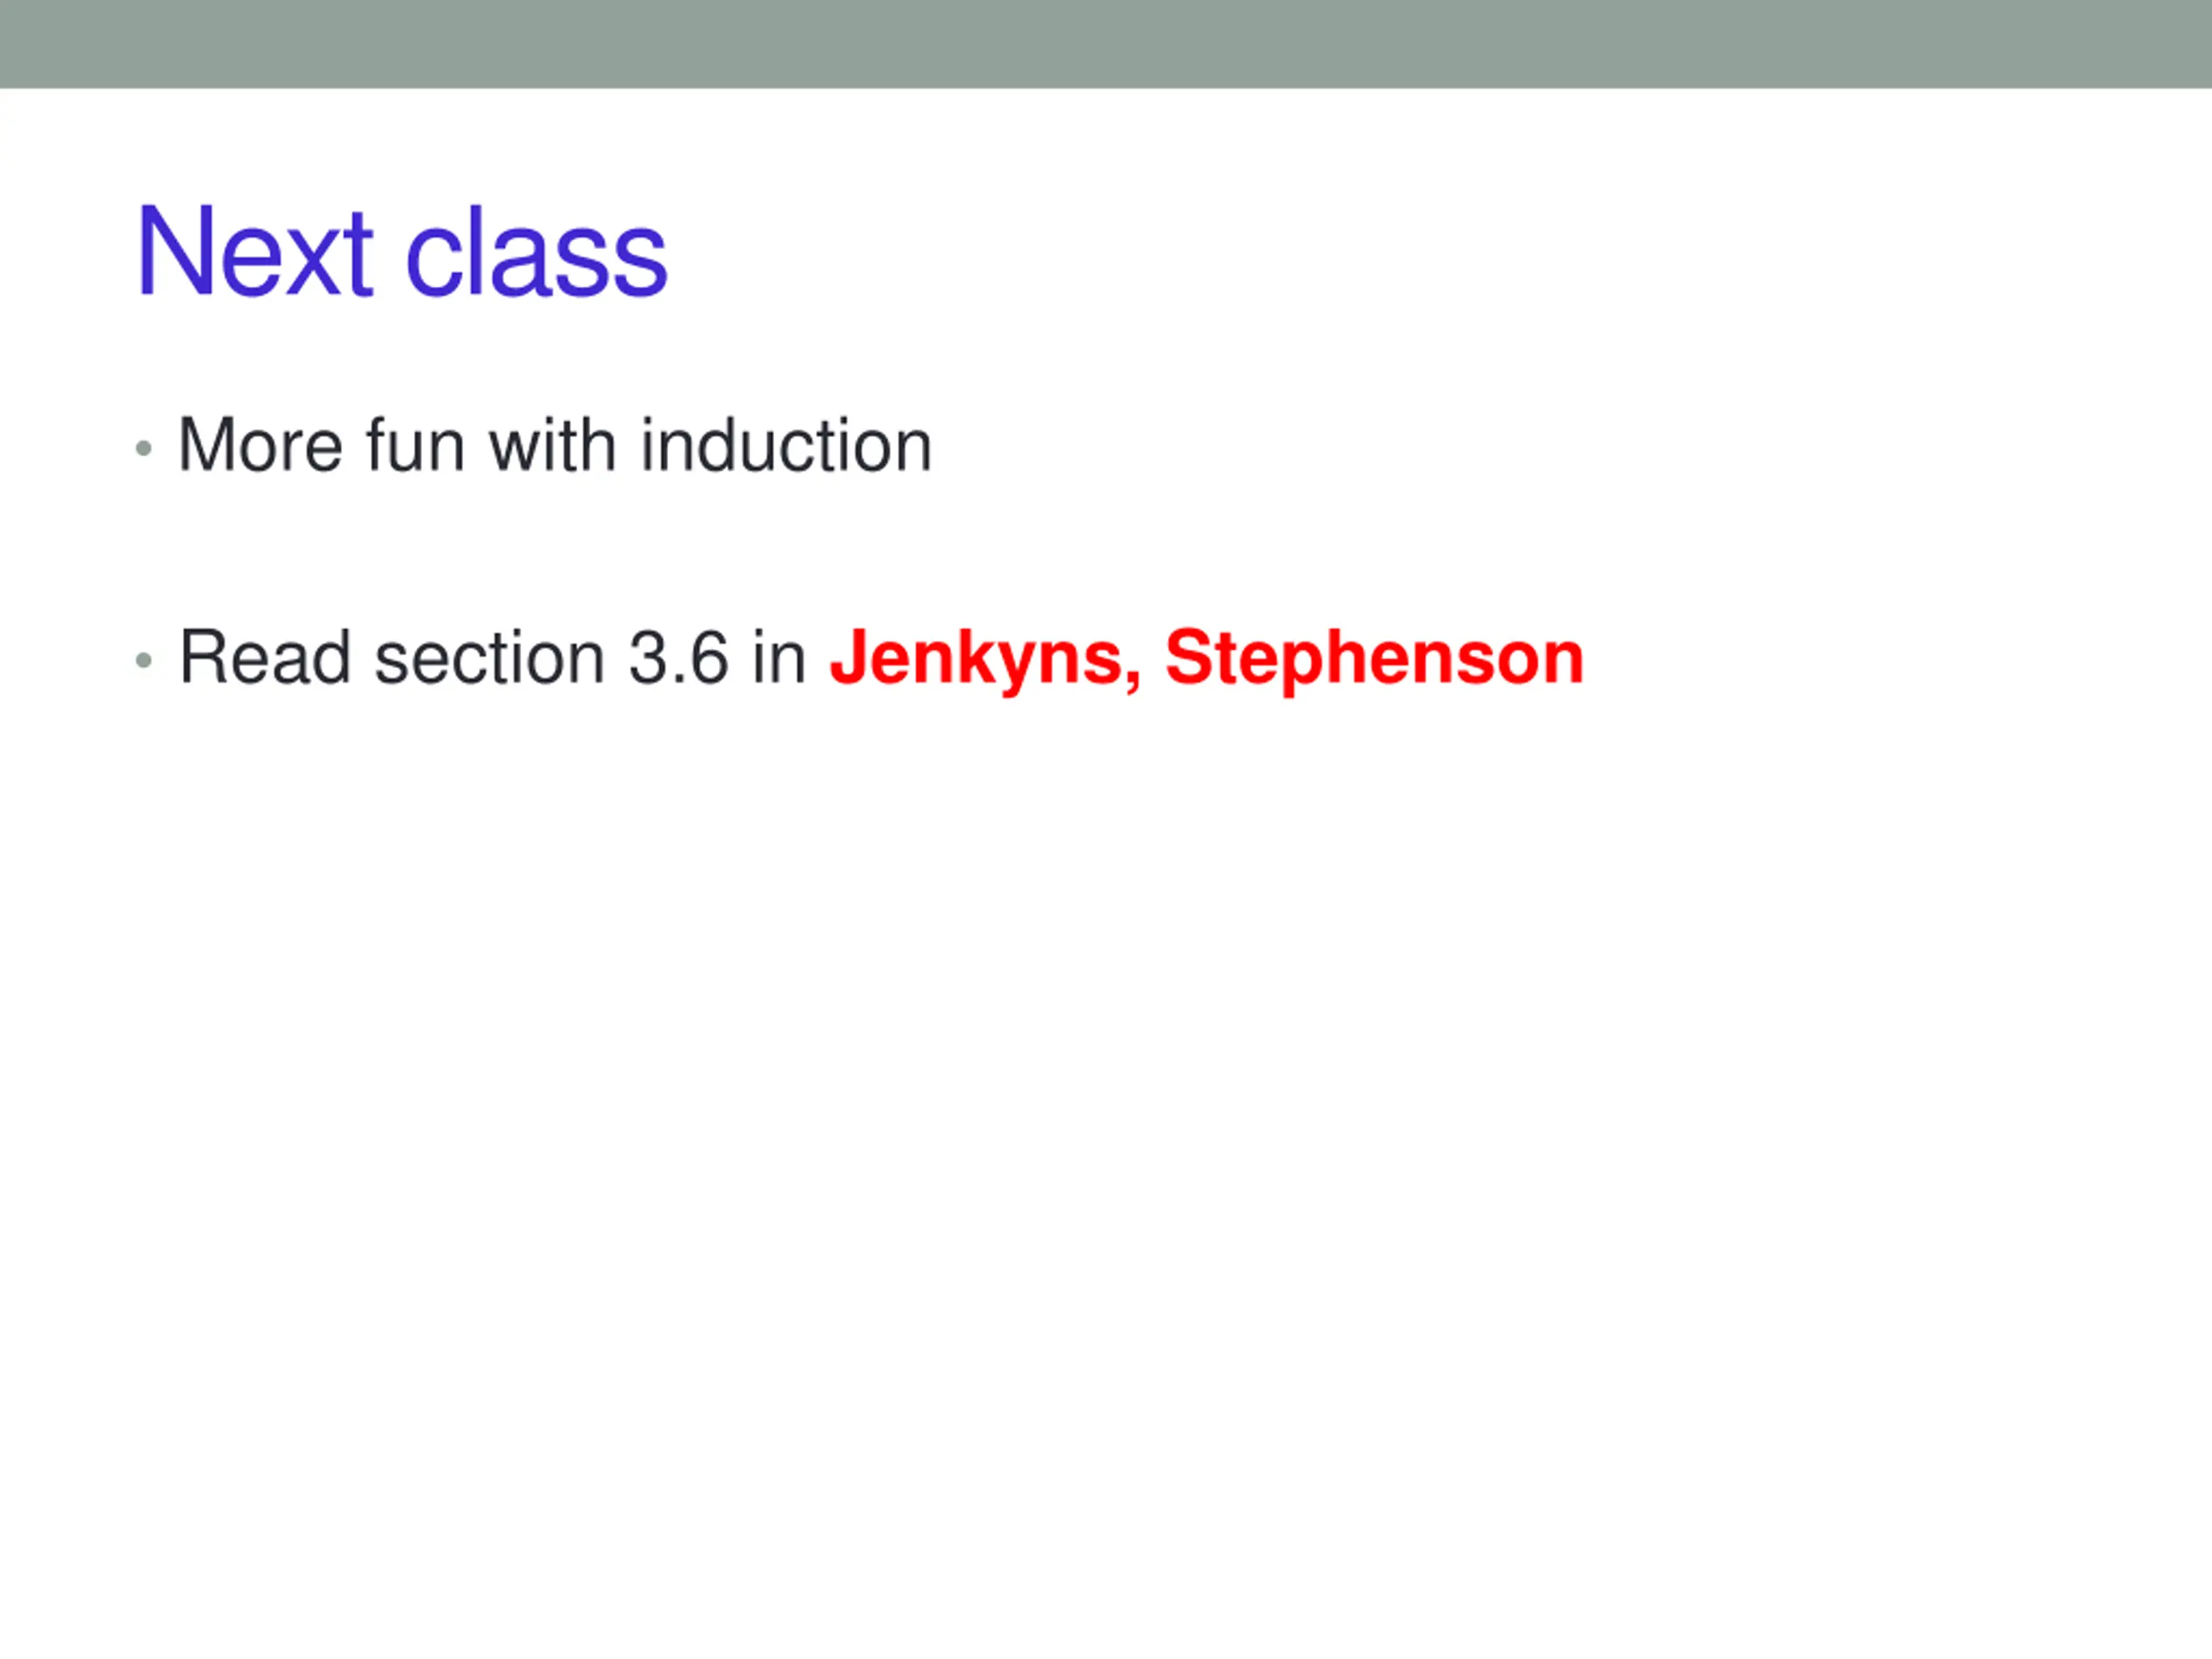Click the bullet dot before "Read section"
The height and width of the screenshot is (1659, 2212).
(144, 660)
